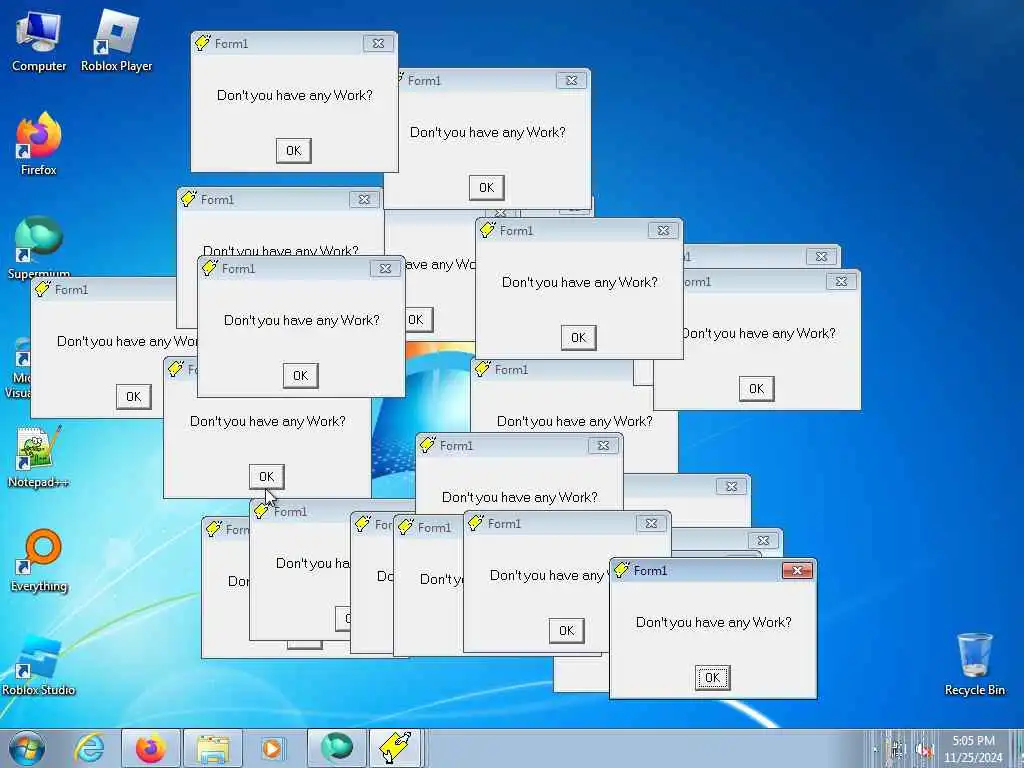Click OK in the Form1 dialog beside Roblox Player
The image size is (1024, 768).
coord(293,151)
